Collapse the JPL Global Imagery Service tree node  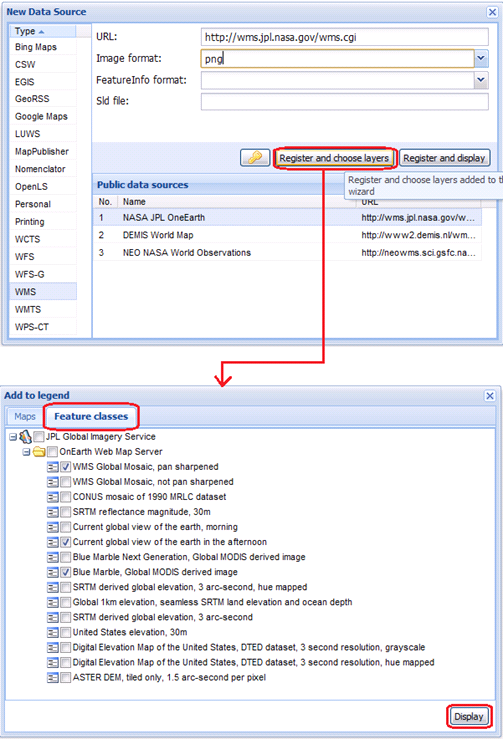tap(13, 437)
